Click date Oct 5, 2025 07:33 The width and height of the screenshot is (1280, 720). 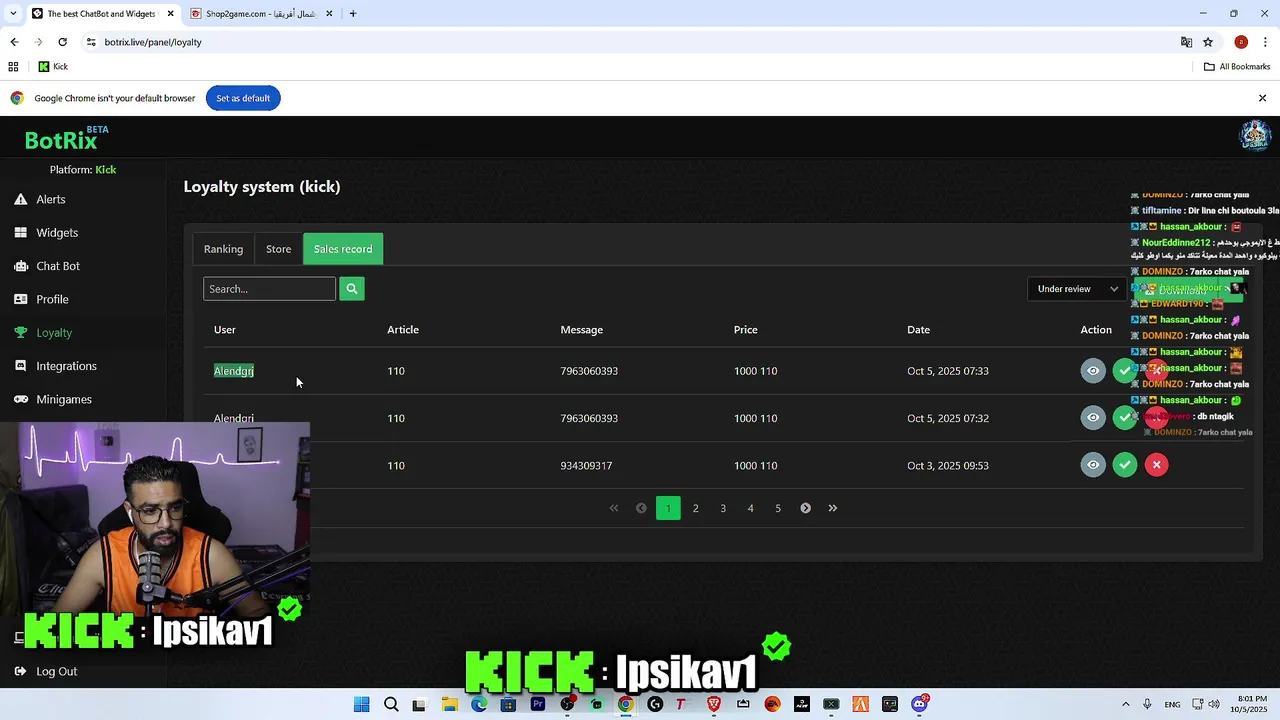coord(947,371)
